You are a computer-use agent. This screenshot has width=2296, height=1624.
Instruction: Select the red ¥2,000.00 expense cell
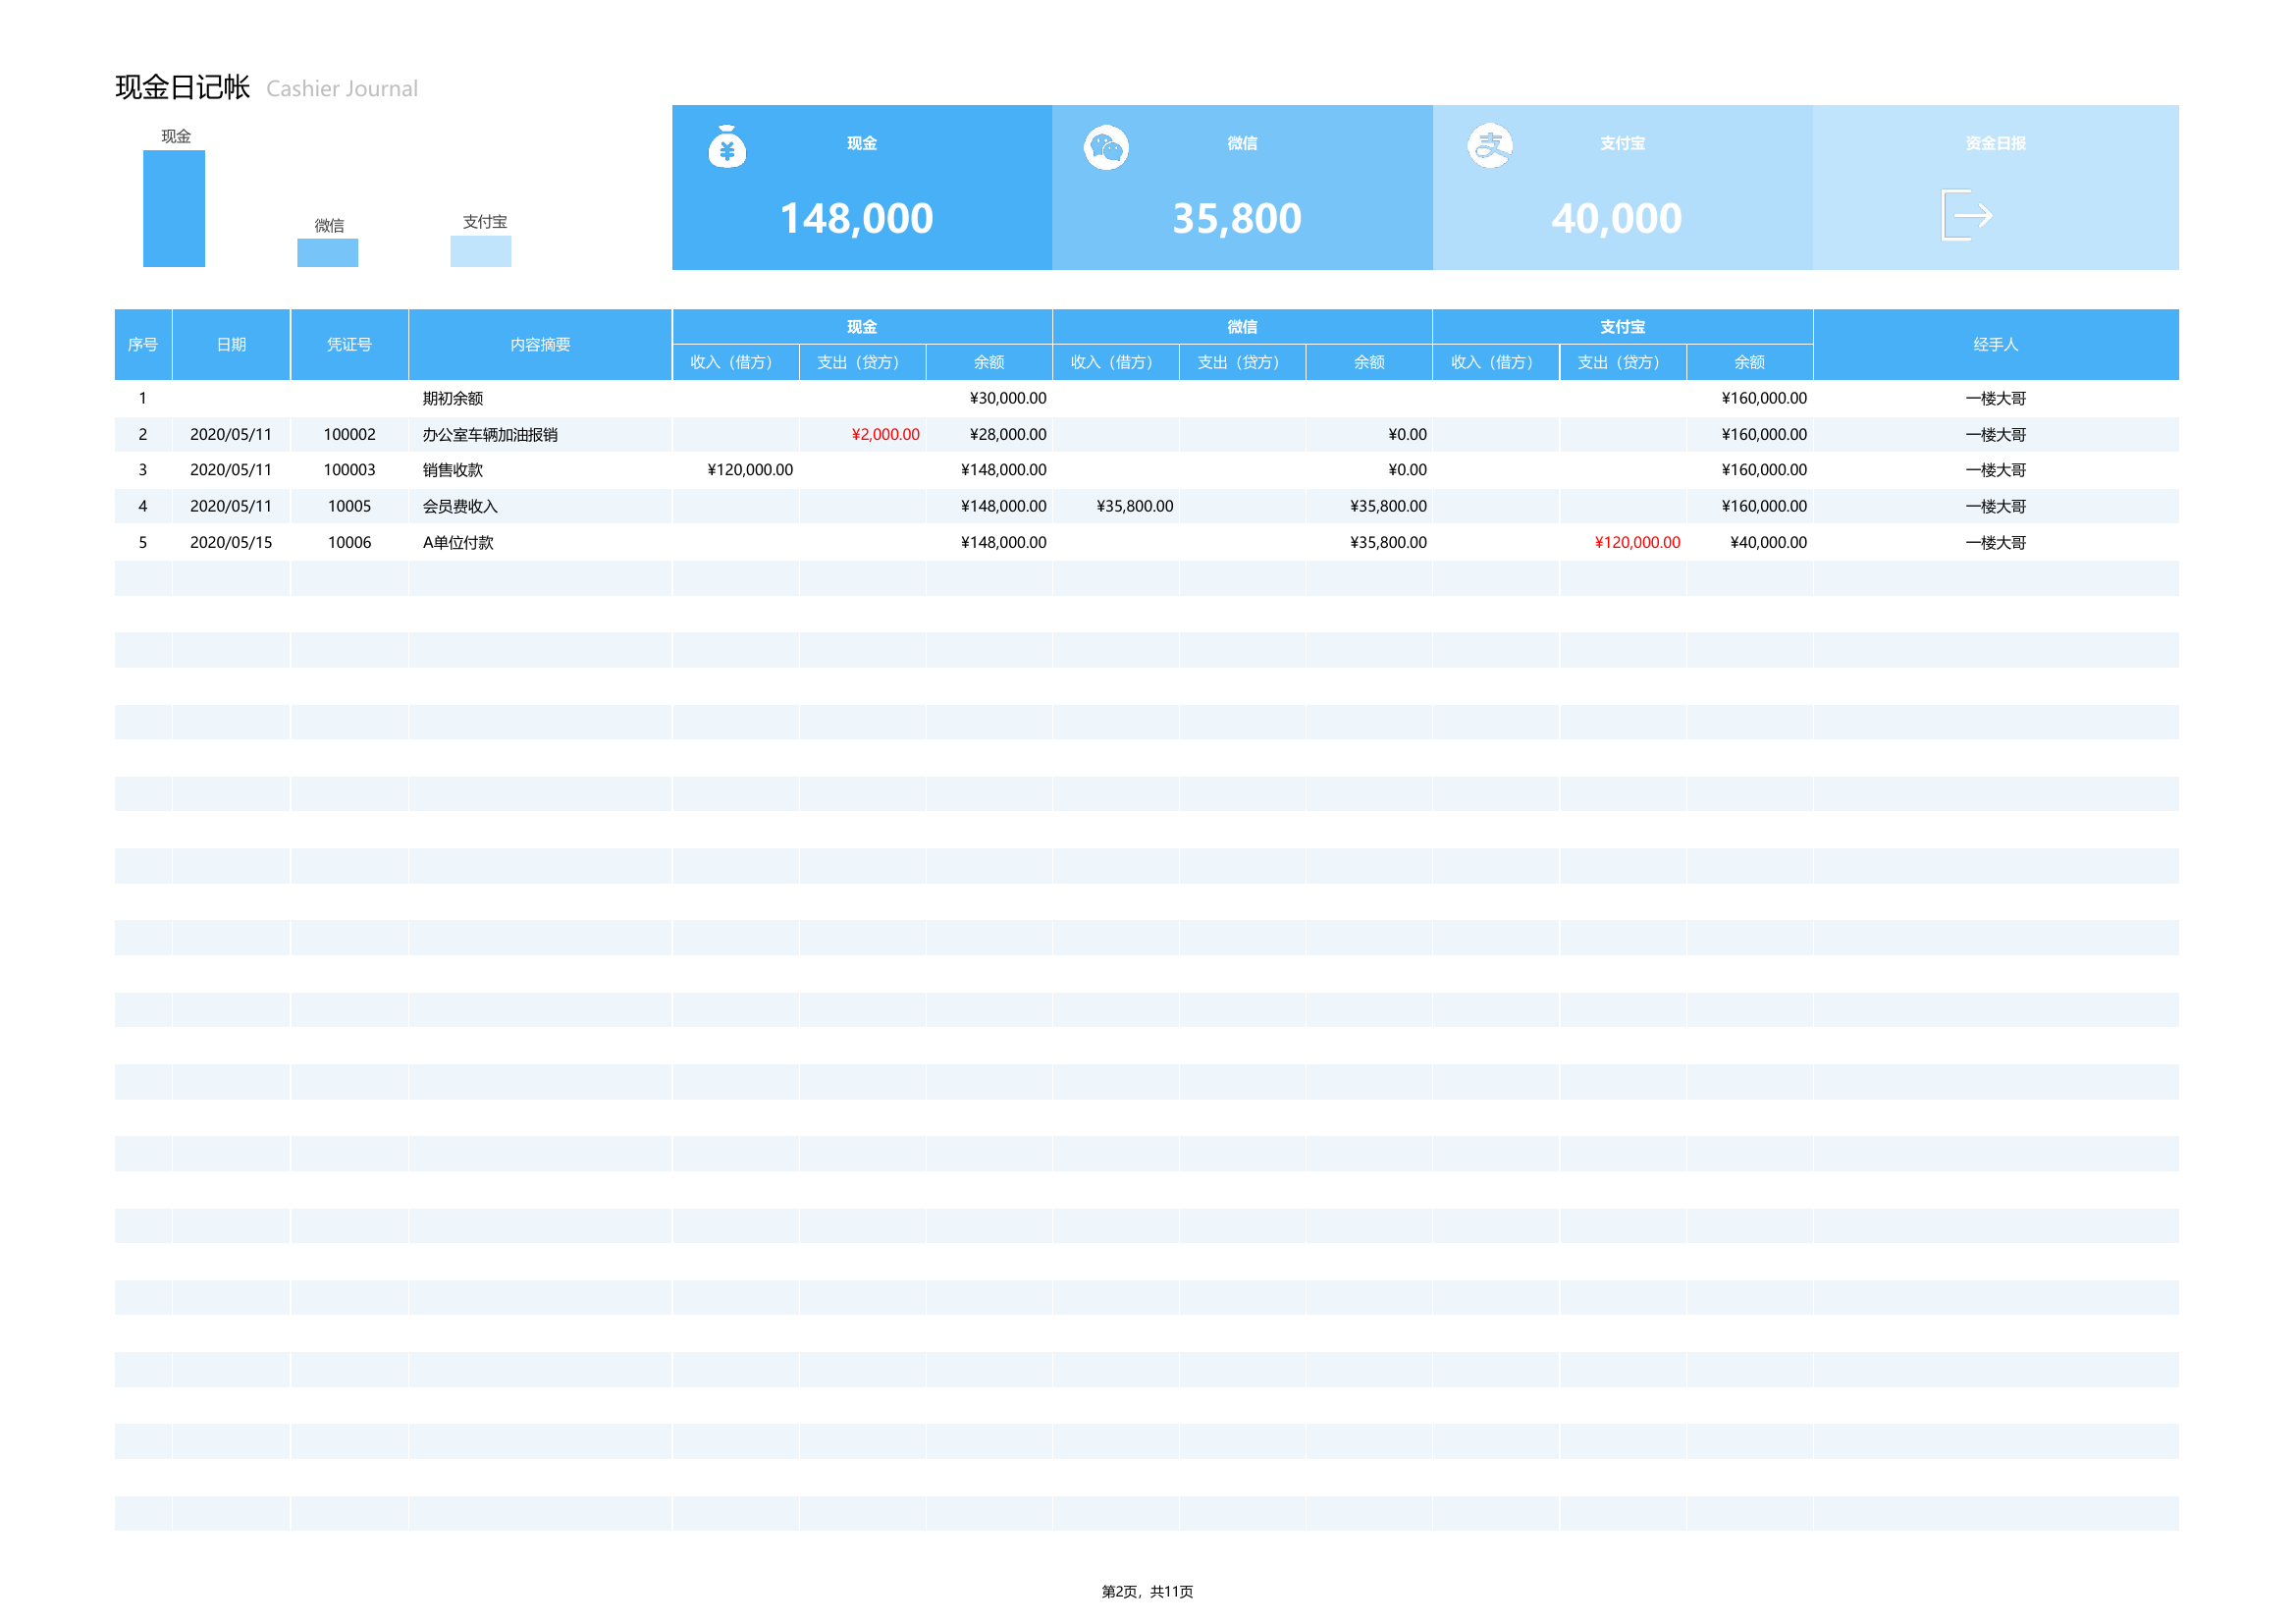click(x=885, y=434)
